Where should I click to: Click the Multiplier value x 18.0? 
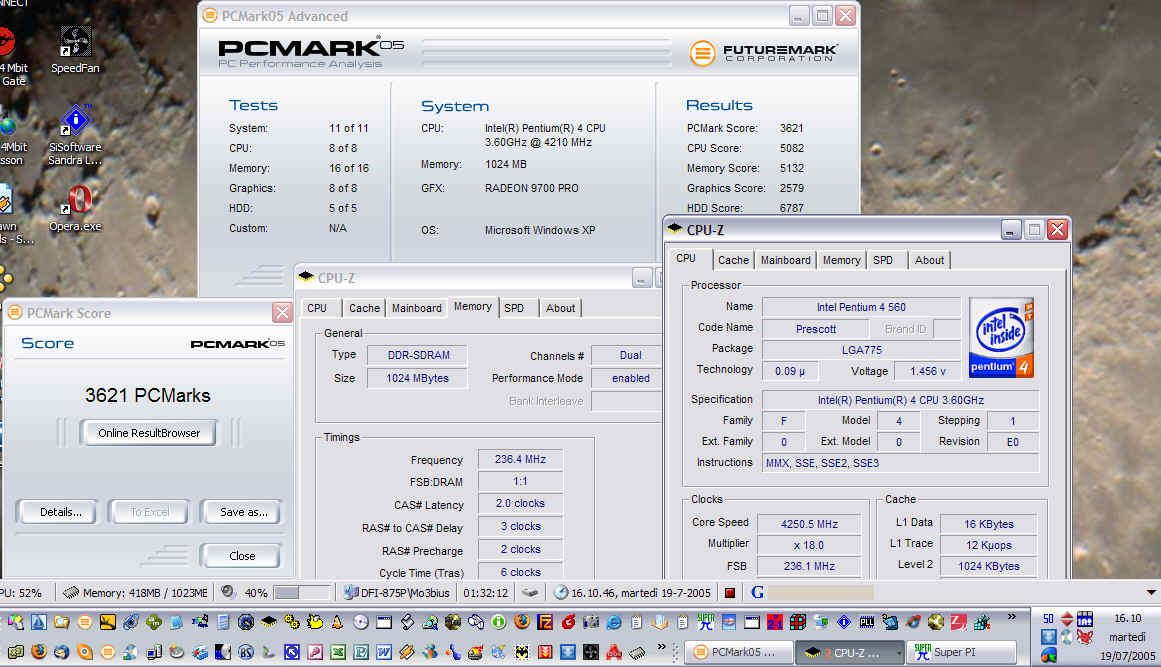809,545
